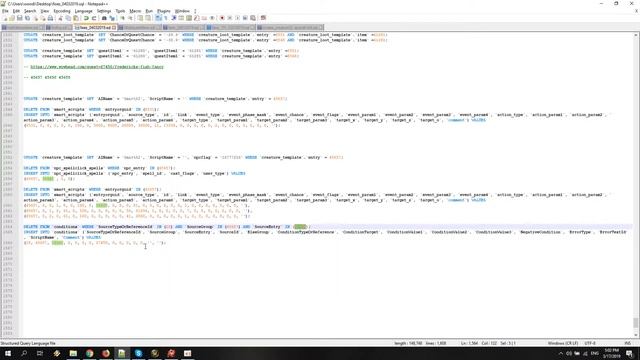The height and width of the screenshot is (360, 640).
Task: Open the Search menu
Action: pyautogui.click(x=30, y=11)
